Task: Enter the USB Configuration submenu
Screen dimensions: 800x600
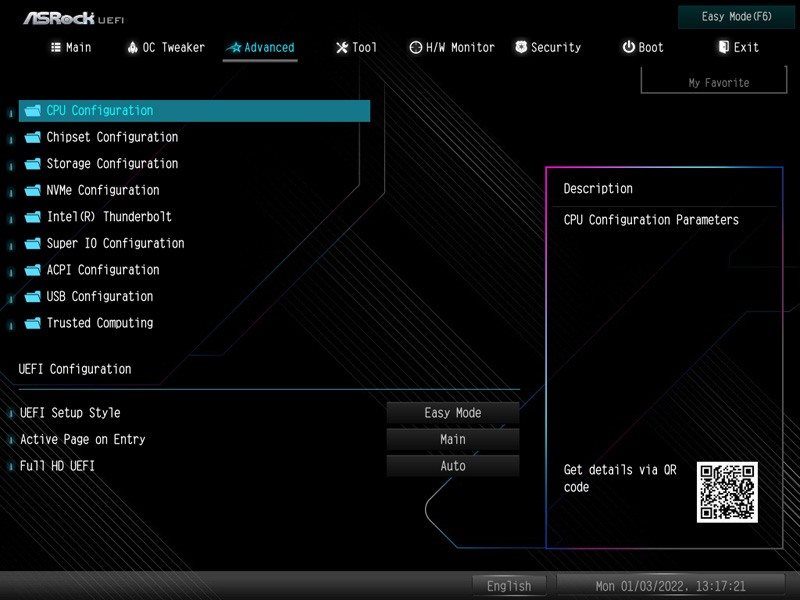Action: pyautogui.click(x=99, y=296)
